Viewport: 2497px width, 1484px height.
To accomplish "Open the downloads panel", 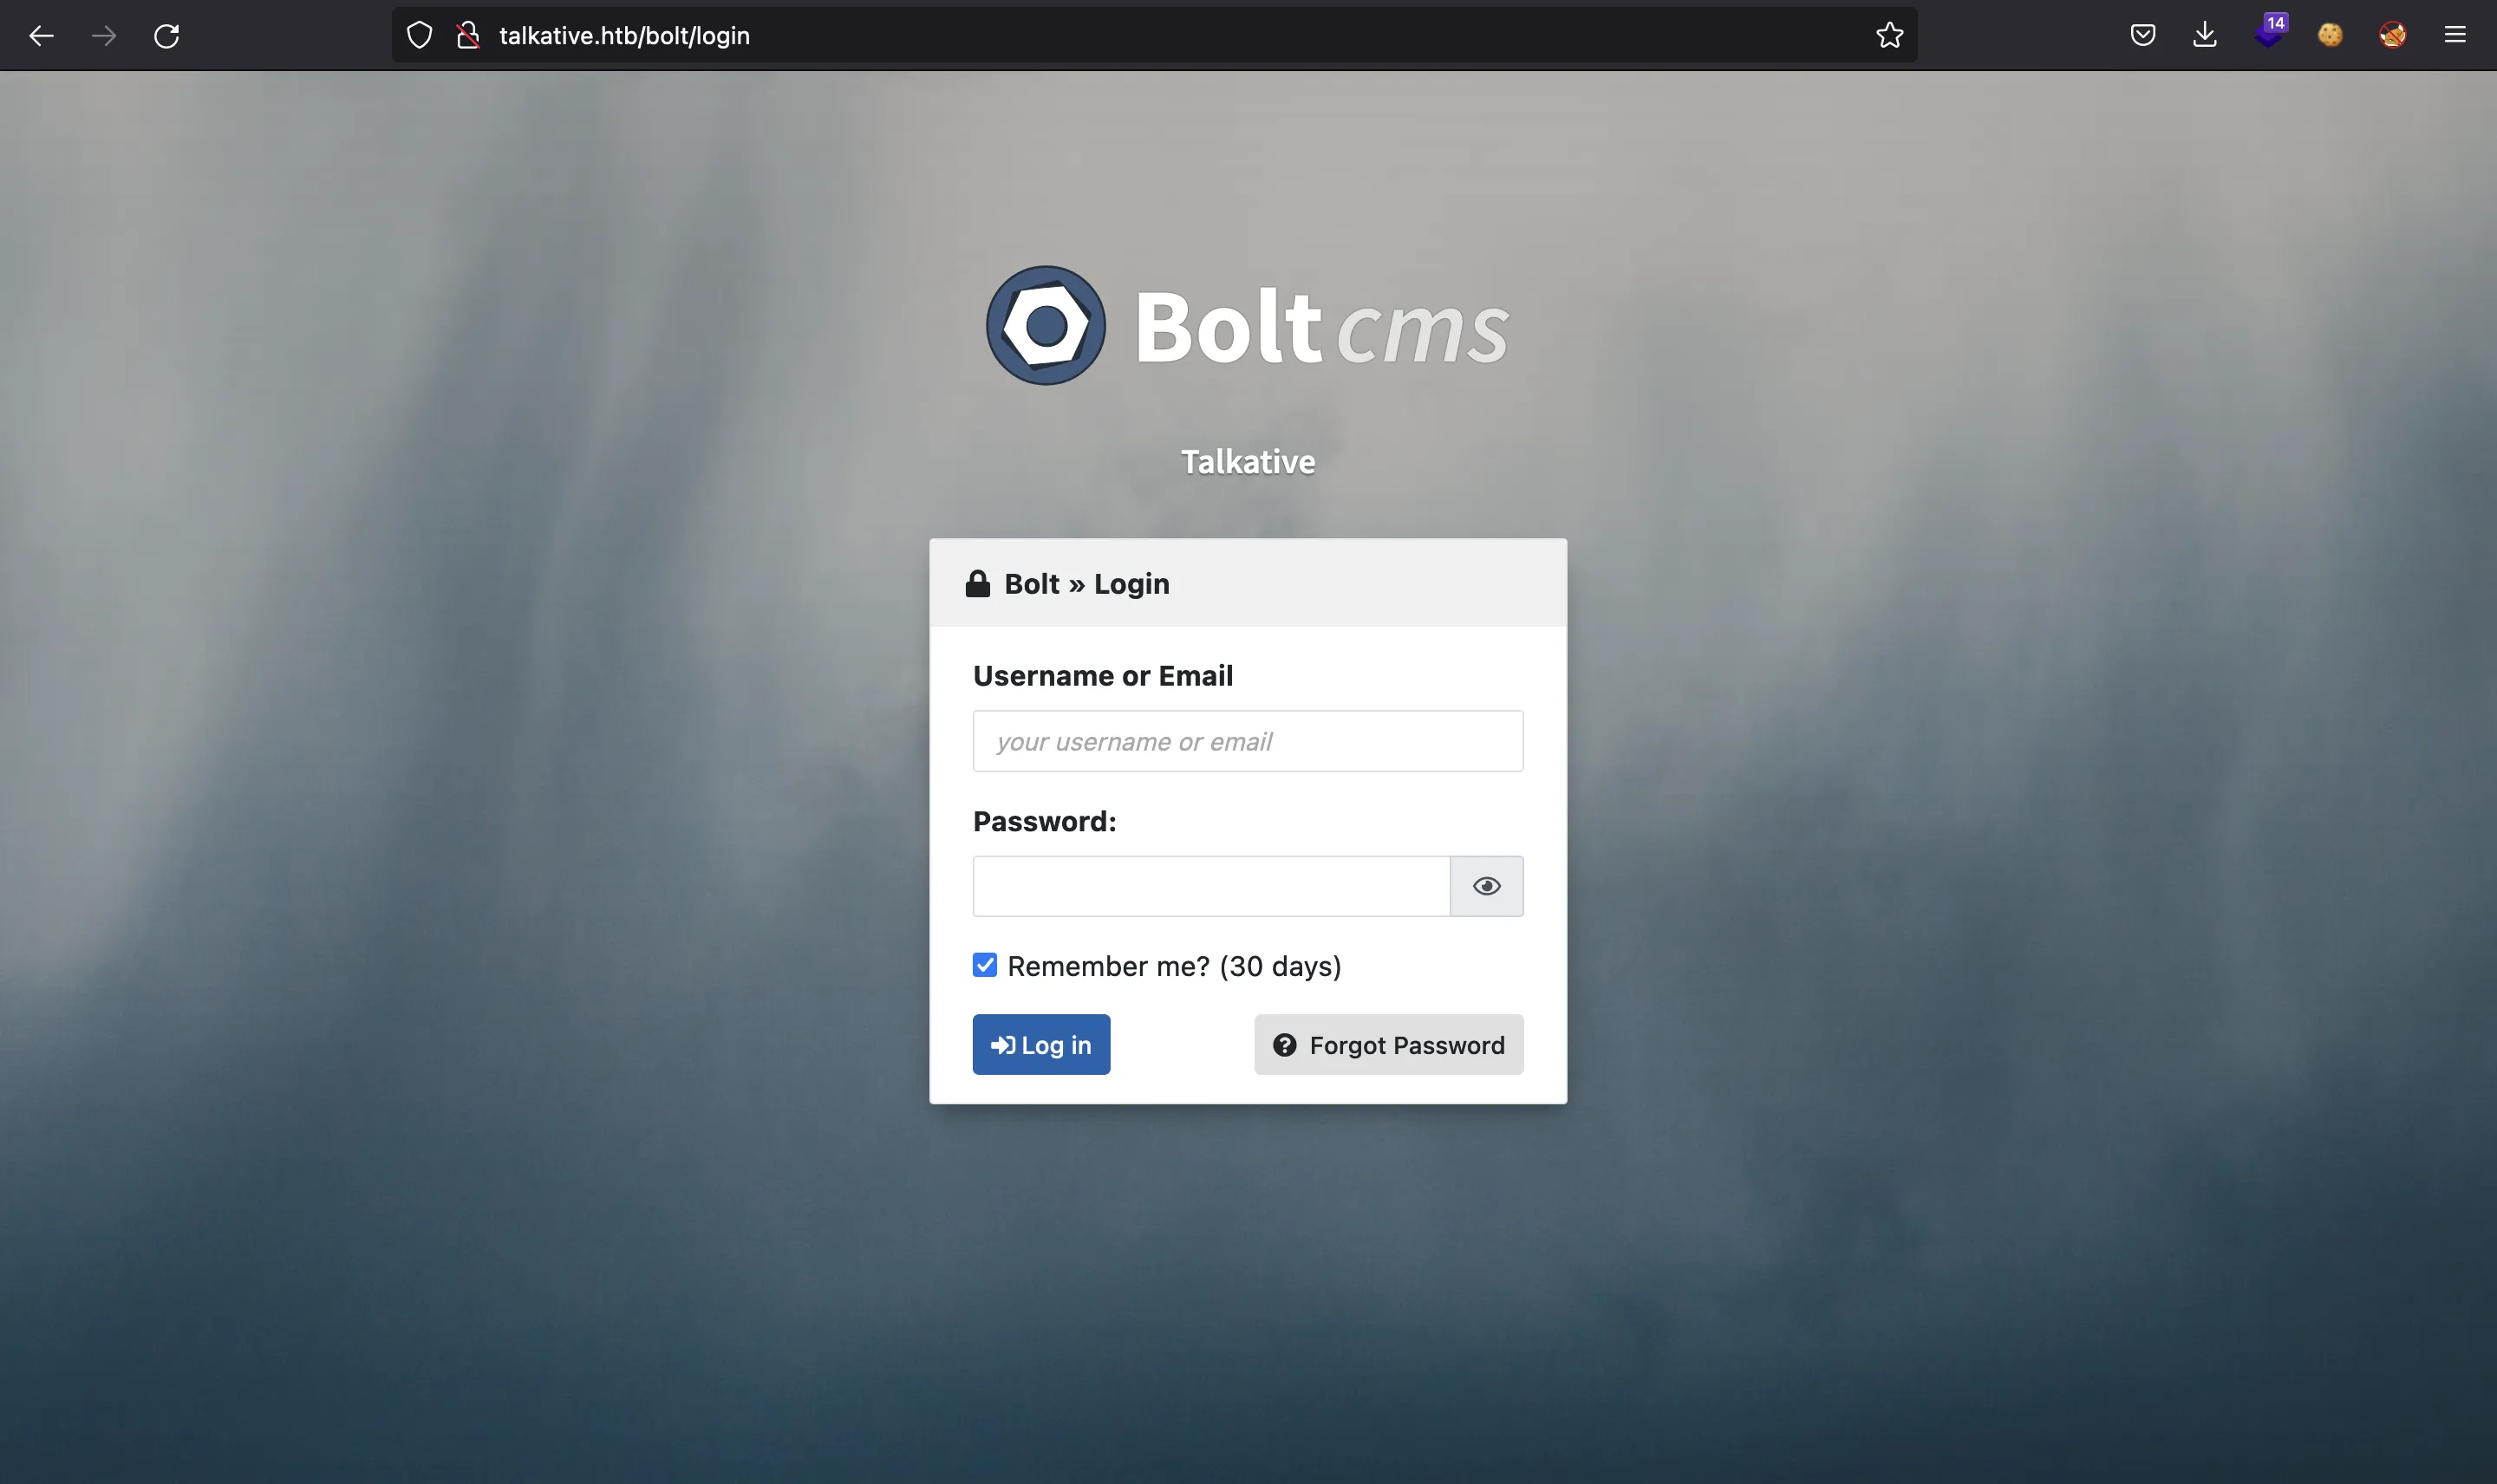I will [2205, 36].
